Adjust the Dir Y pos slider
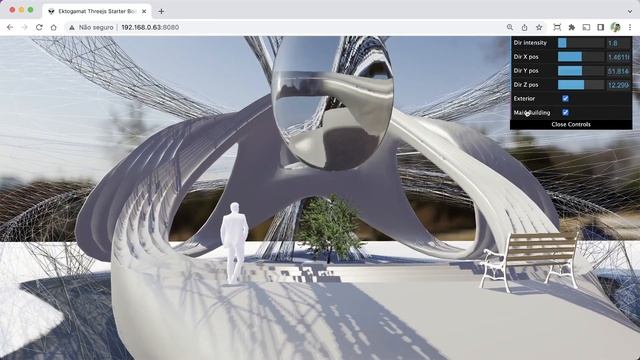 [x=581, y=71]
